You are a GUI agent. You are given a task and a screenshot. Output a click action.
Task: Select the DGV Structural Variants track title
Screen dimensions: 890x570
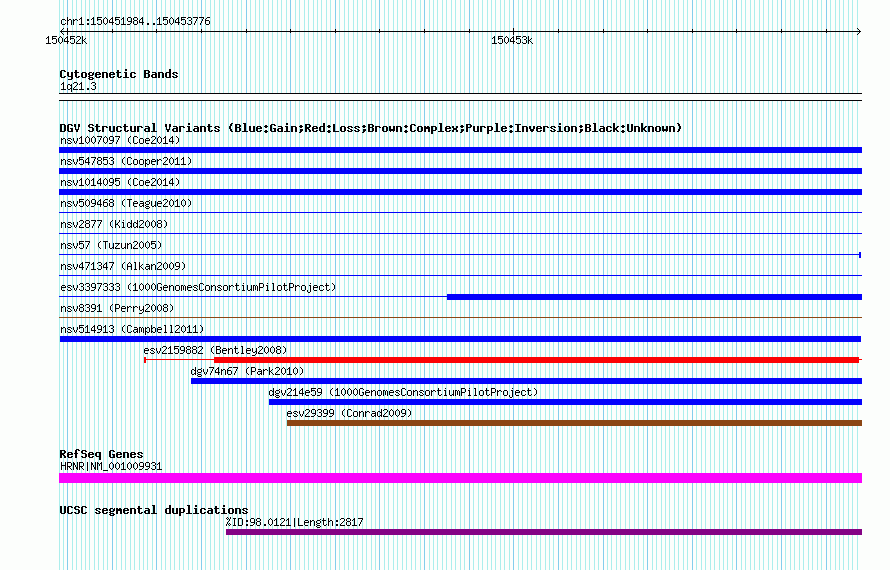[371, 128]
